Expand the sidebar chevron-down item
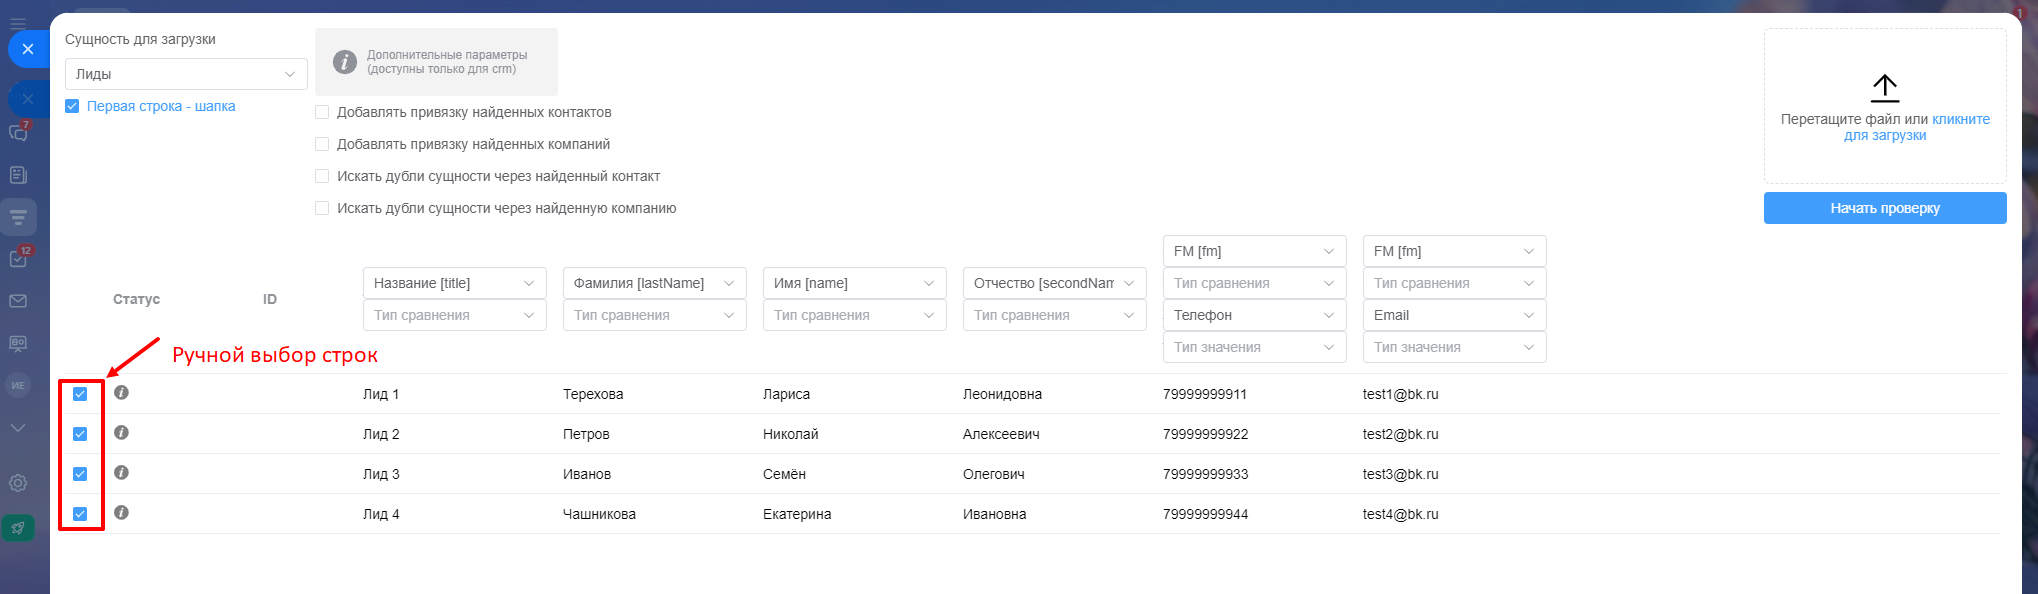The image size is (2038, 594). [x=18, y=428]
